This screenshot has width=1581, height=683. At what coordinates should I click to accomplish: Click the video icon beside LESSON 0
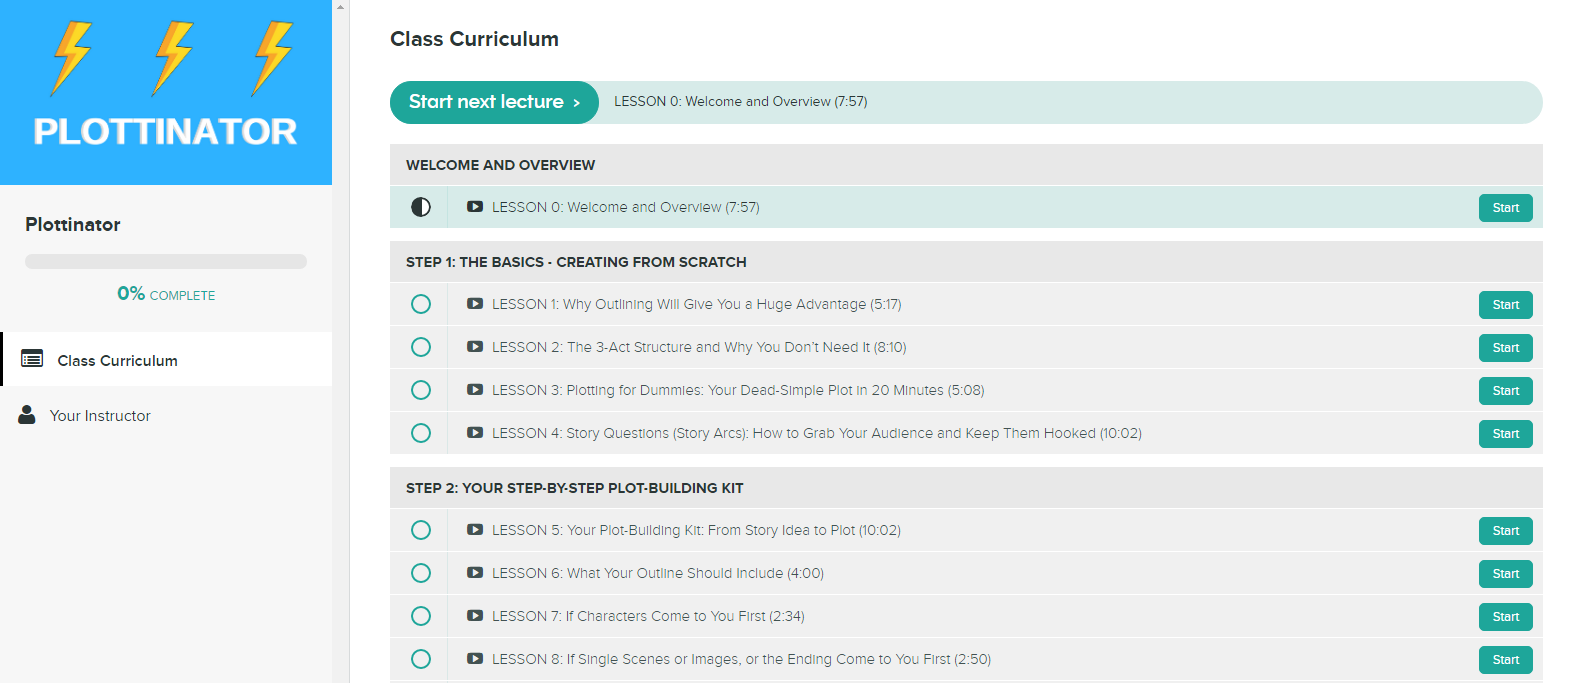click(x=475, y=207)
